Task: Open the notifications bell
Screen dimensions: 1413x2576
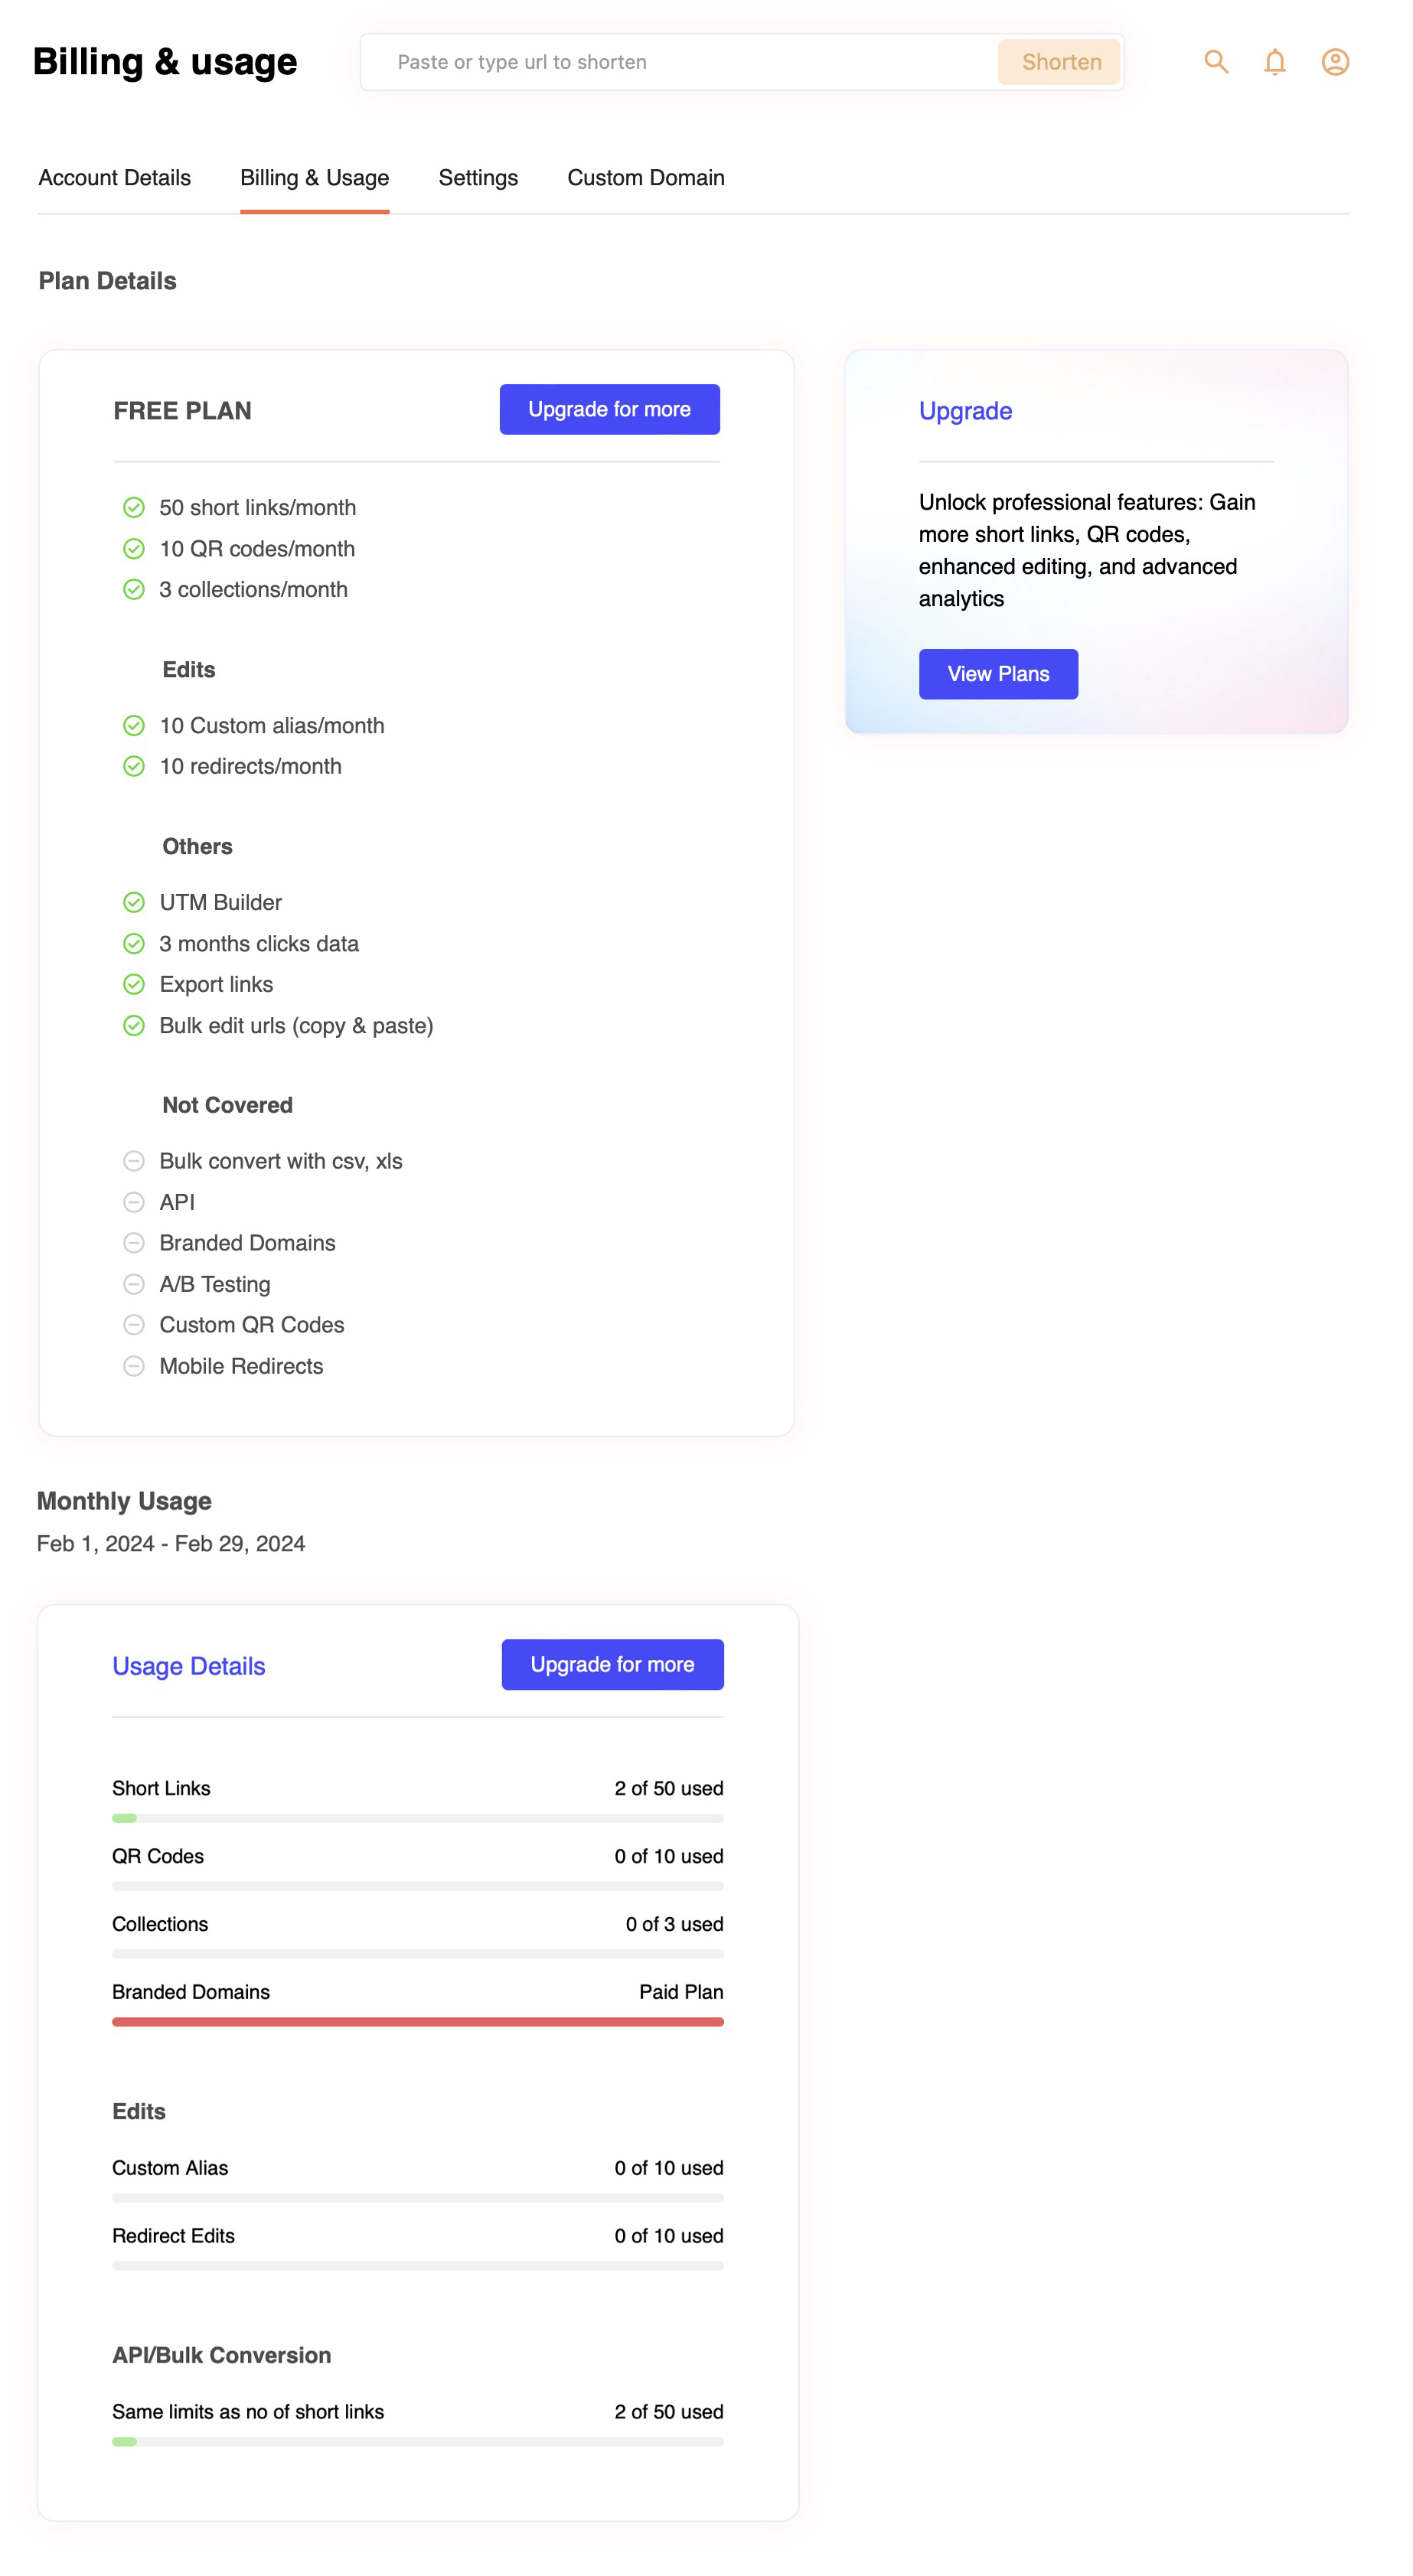Action: pyautogui.click(x=1274, y=62)
